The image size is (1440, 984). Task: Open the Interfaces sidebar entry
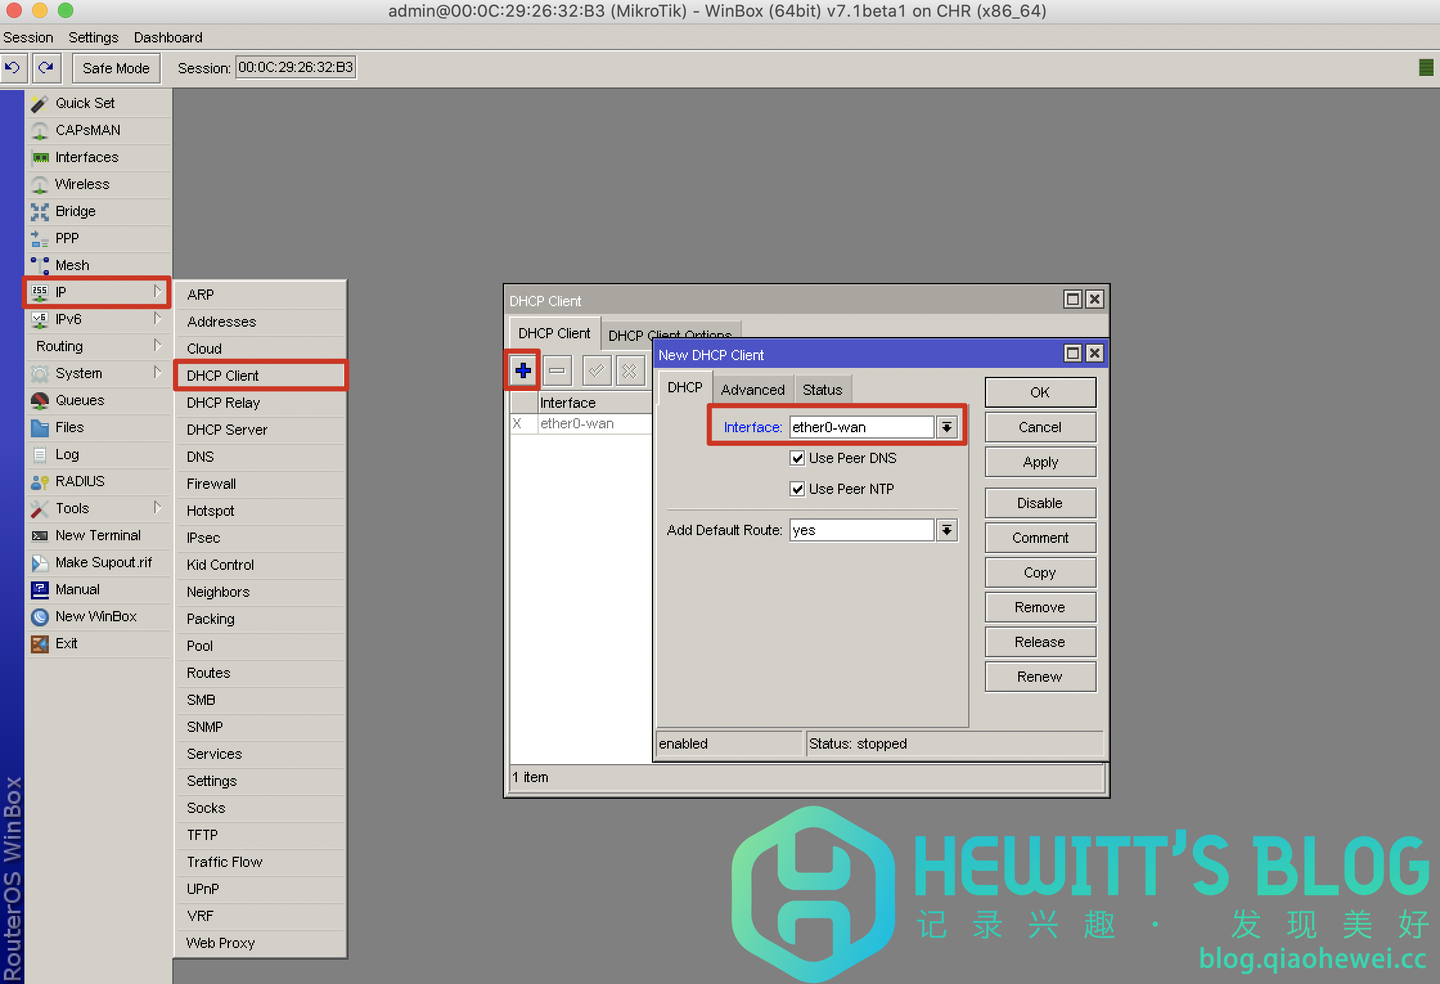[98, 157]
